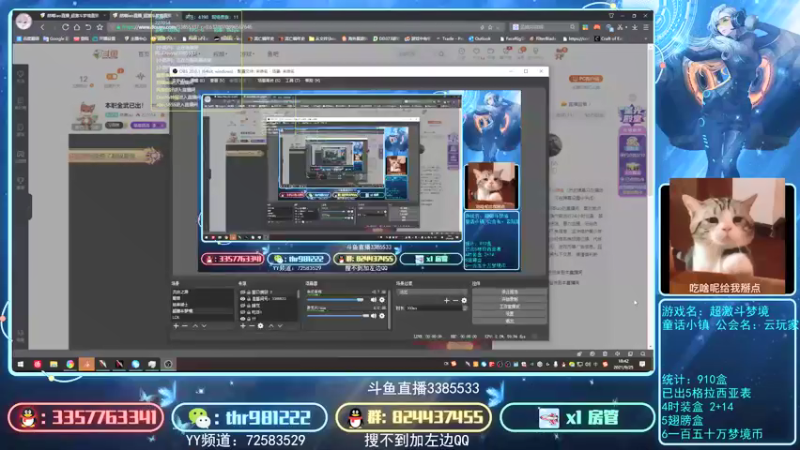Move the selected source down in OBS
The width and height of the screenshot is (800, 450).
(x=280, y=326)
